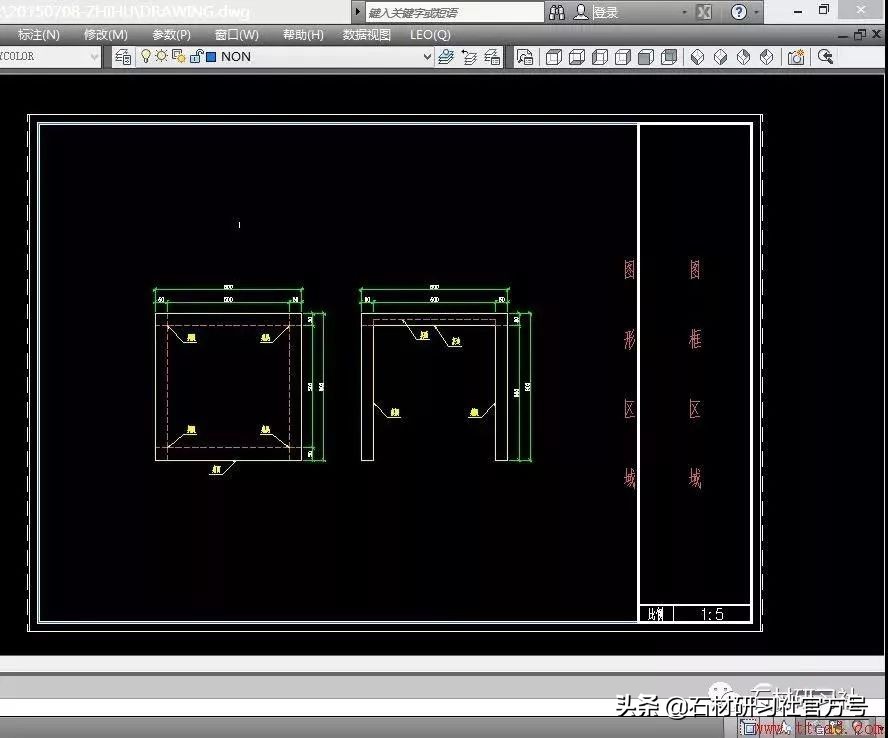Open the 数据视图 menu
This screenshot has height=738, width=888.
pos(367,35)
